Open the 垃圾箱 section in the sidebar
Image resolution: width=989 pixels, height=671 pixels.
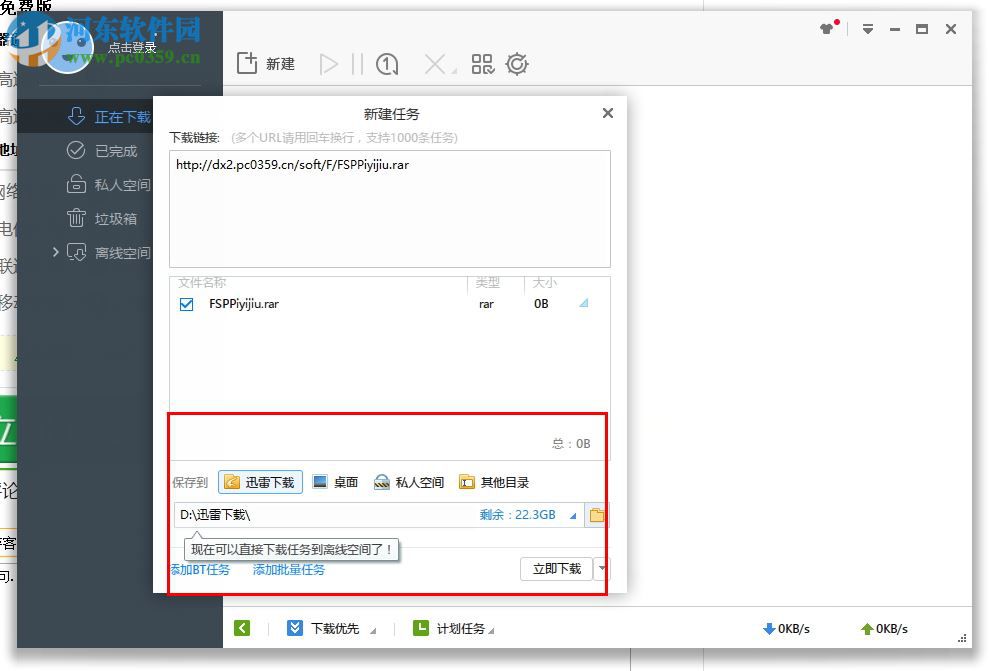(111, 218)
